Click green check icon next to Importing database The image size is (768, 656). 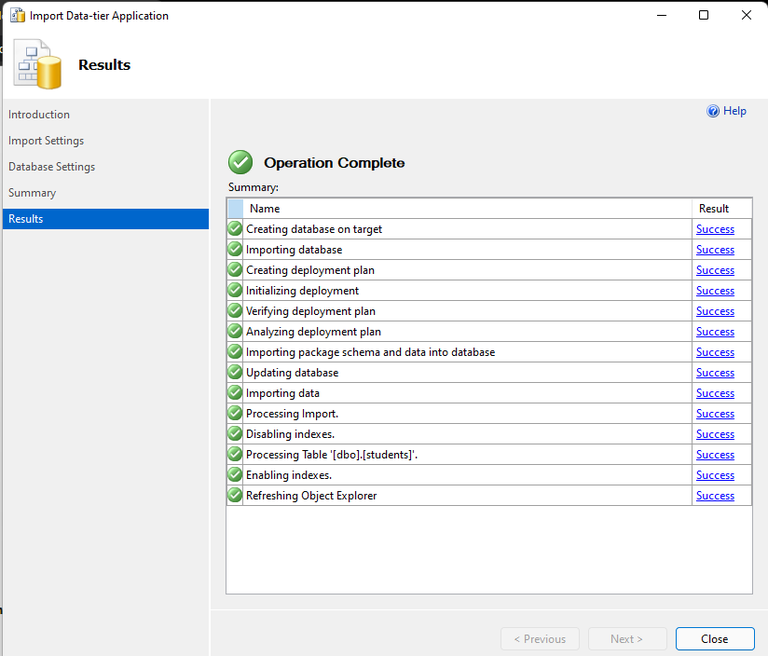pyautogui.click(x=235, y=250)
